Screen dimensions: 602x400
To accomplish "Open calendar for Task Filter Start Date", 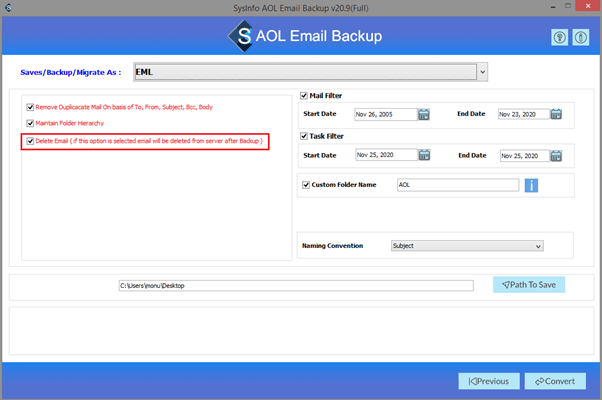I will point(424,155).
